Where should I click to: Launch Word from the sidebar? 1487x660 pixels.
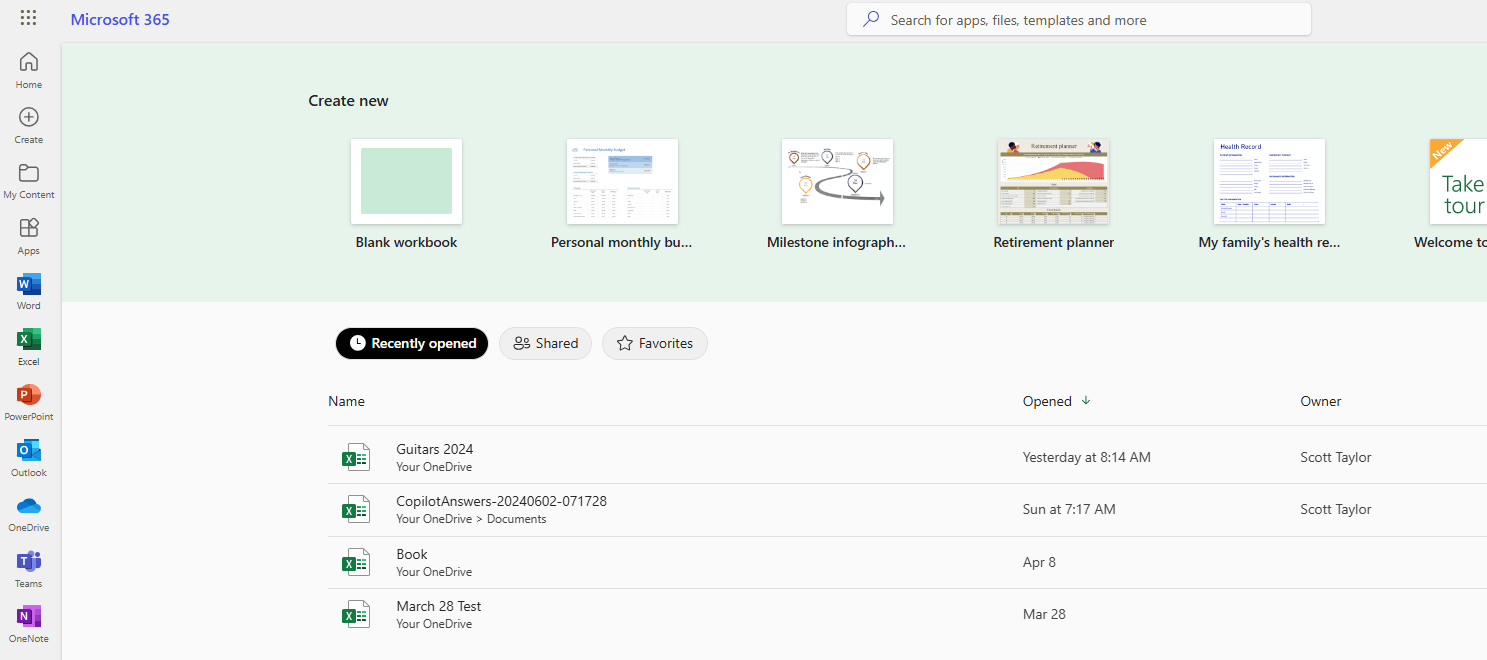click(29, 292)
